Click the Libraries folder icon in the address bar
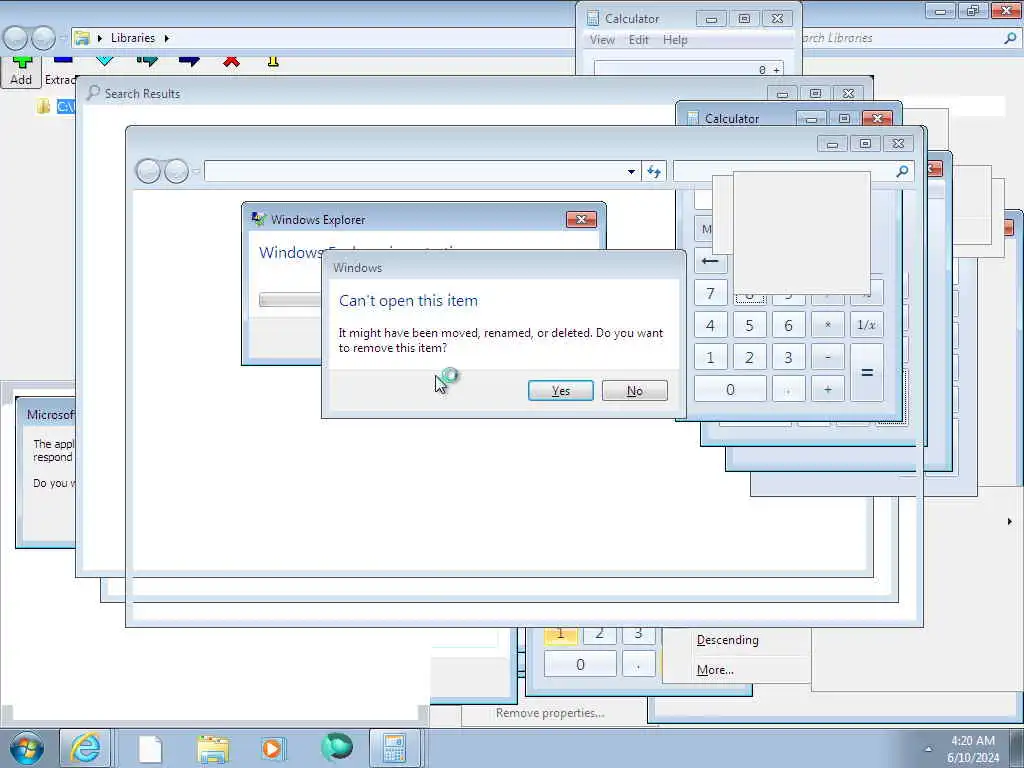 click(82, 38)
